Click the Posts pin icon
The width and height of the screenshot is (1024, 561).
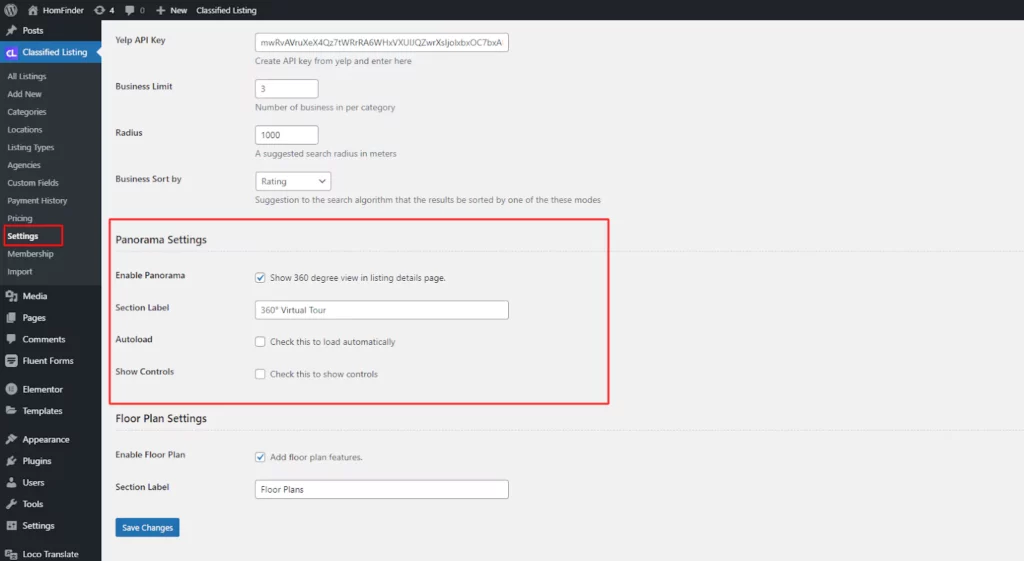click(x=11, y=30)
